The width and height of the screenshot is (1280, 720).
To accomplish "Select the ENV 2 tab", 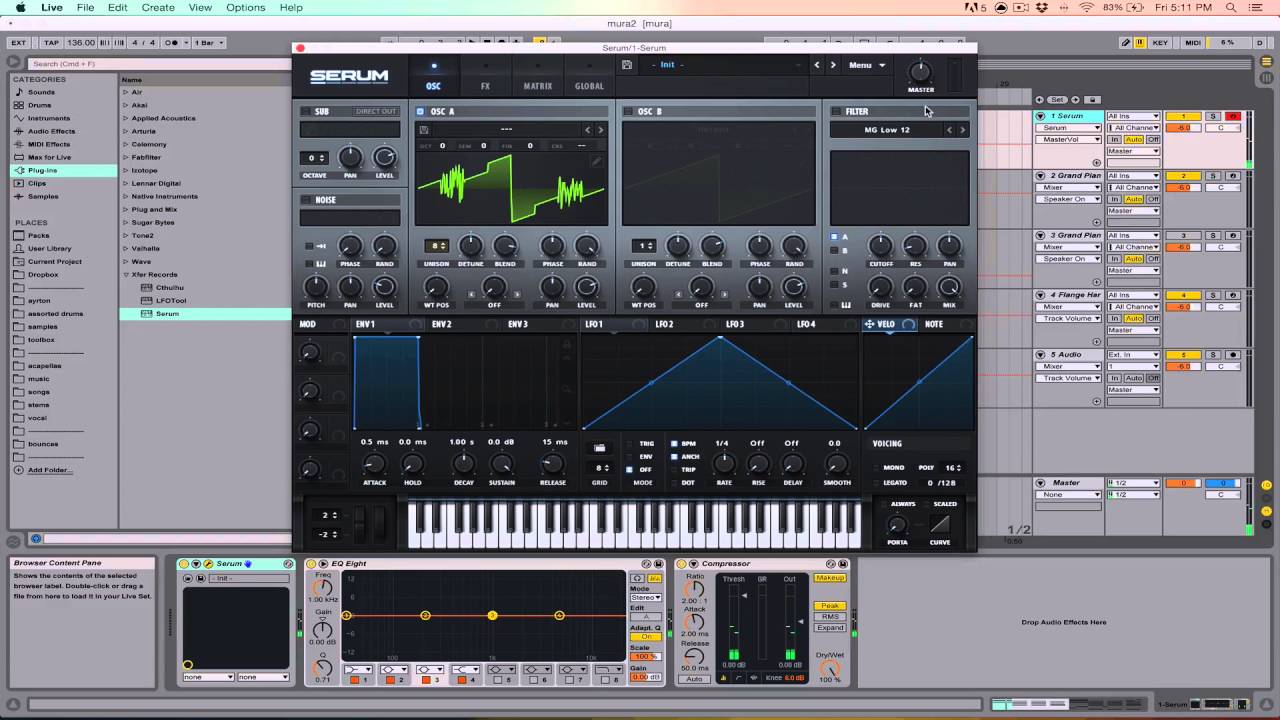I will [x=441, y=324].
